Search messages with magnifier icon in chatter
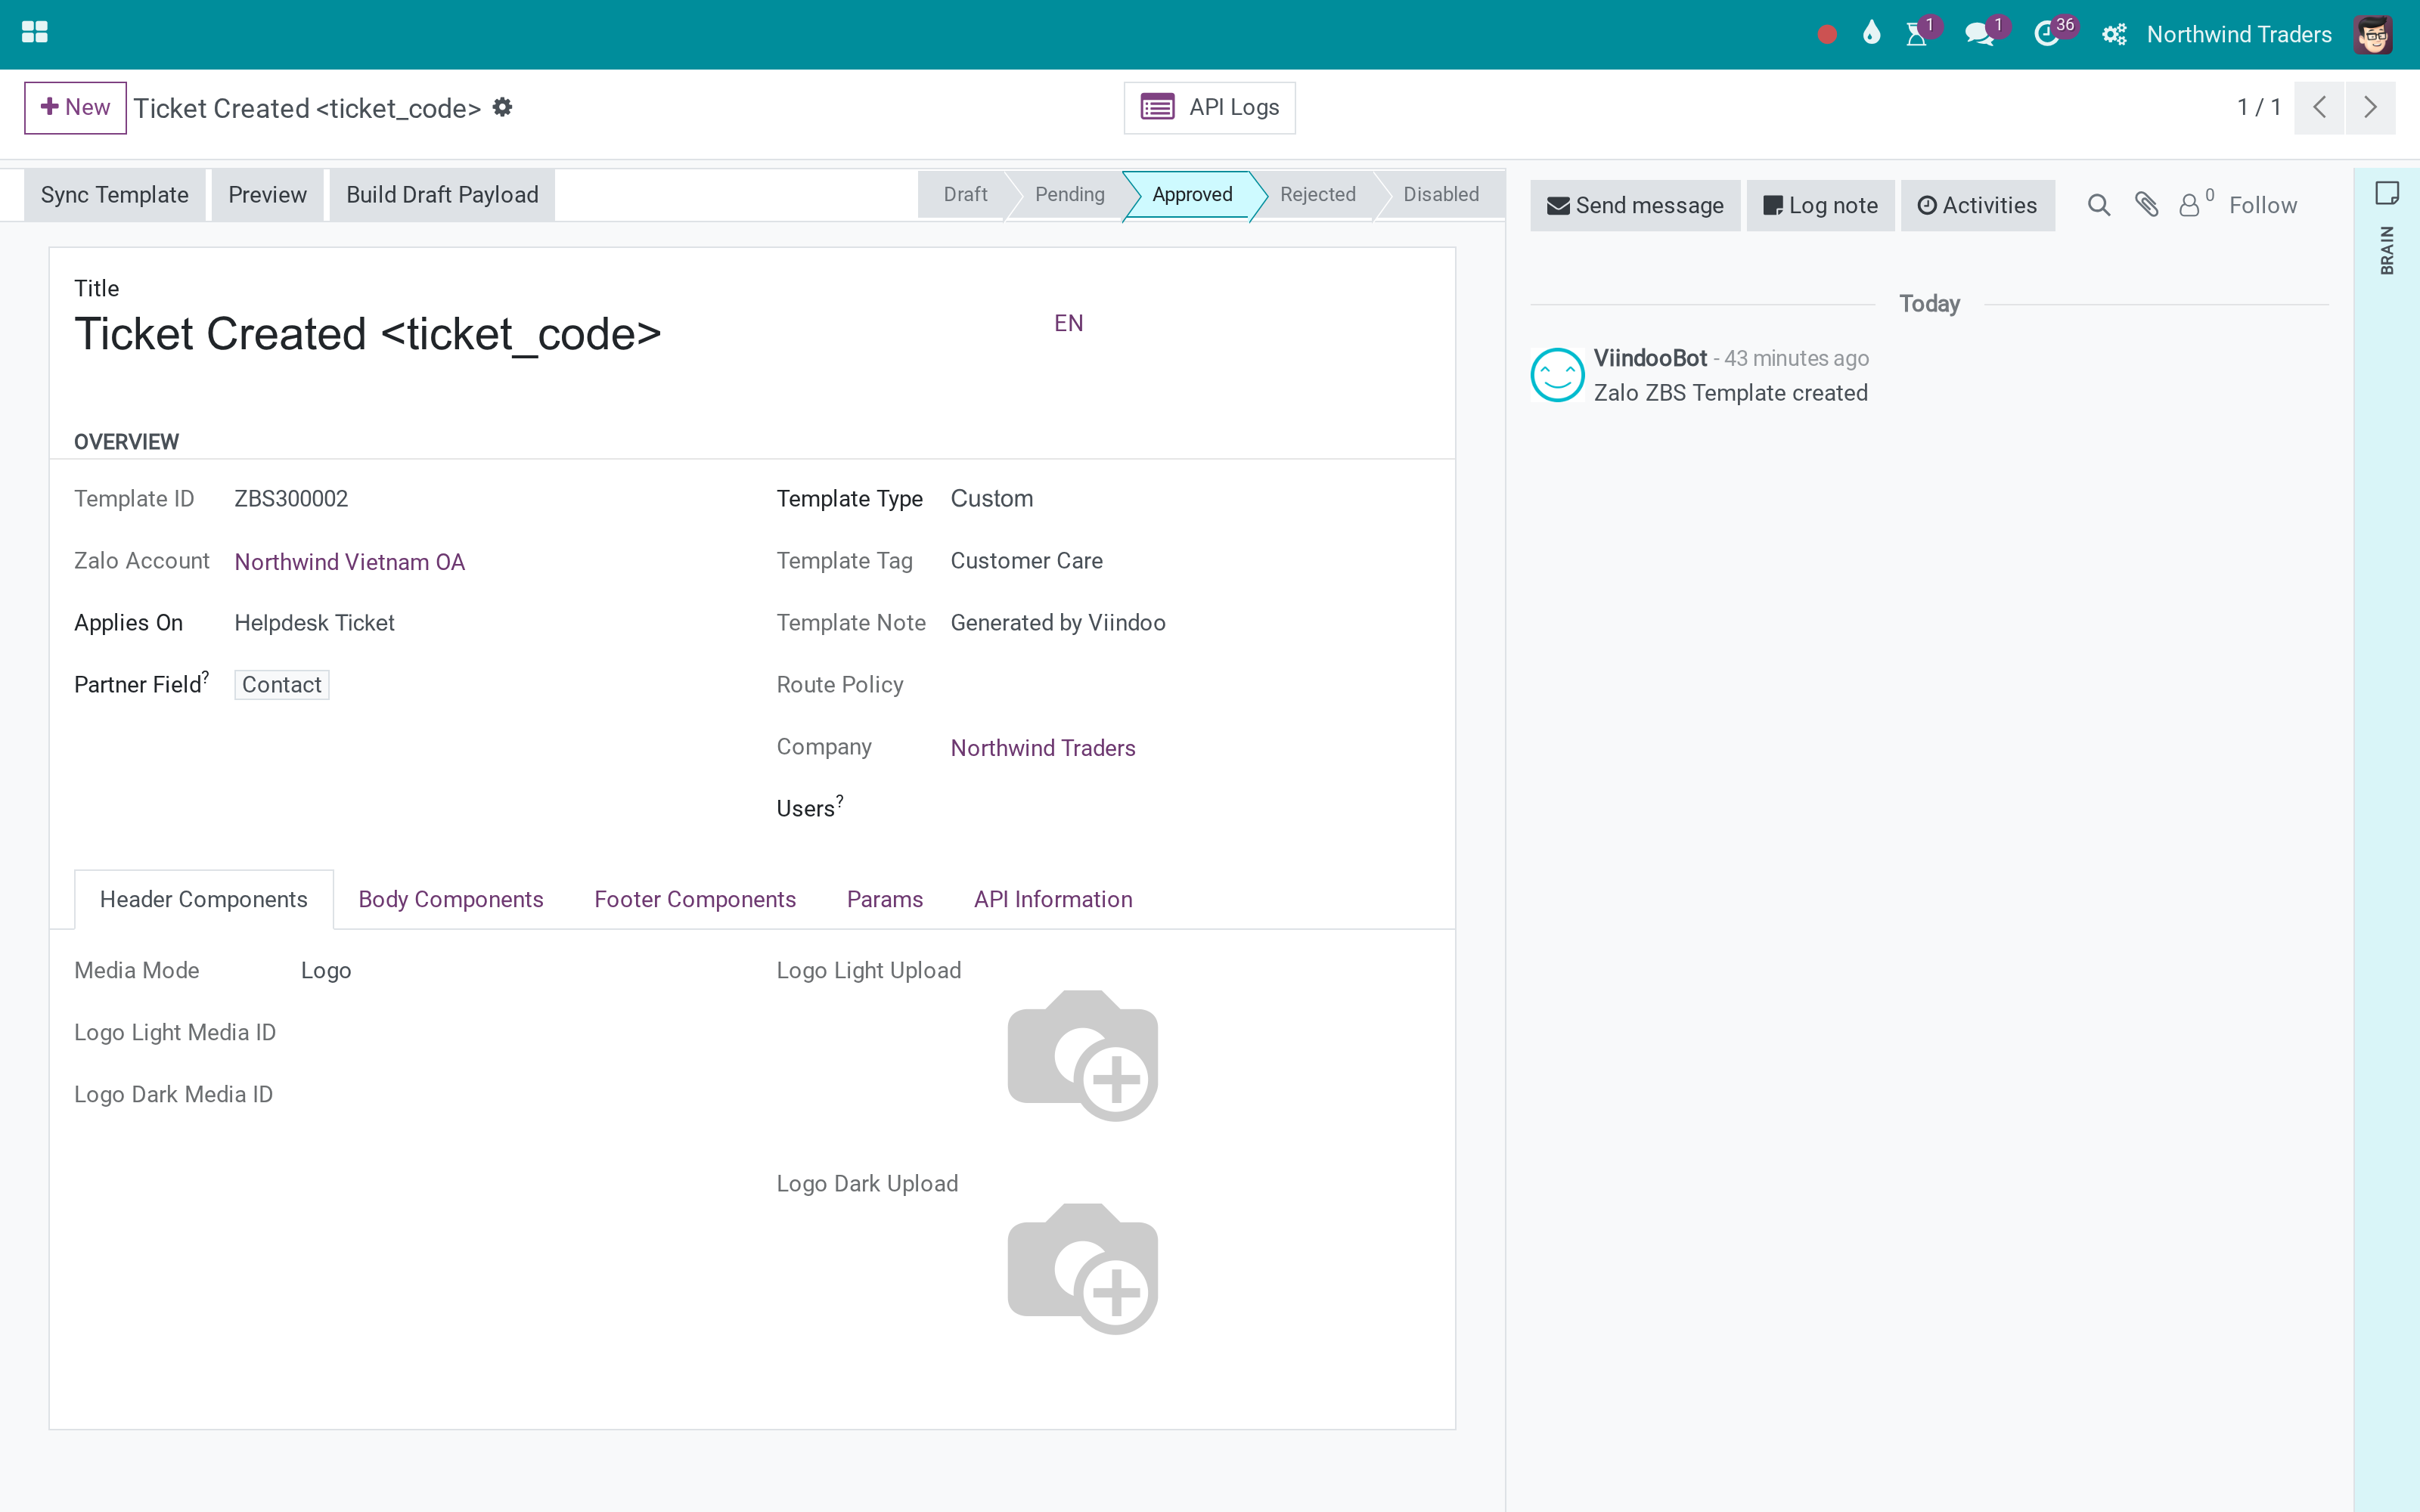2420x1512 pixels. pos(2098,205)
